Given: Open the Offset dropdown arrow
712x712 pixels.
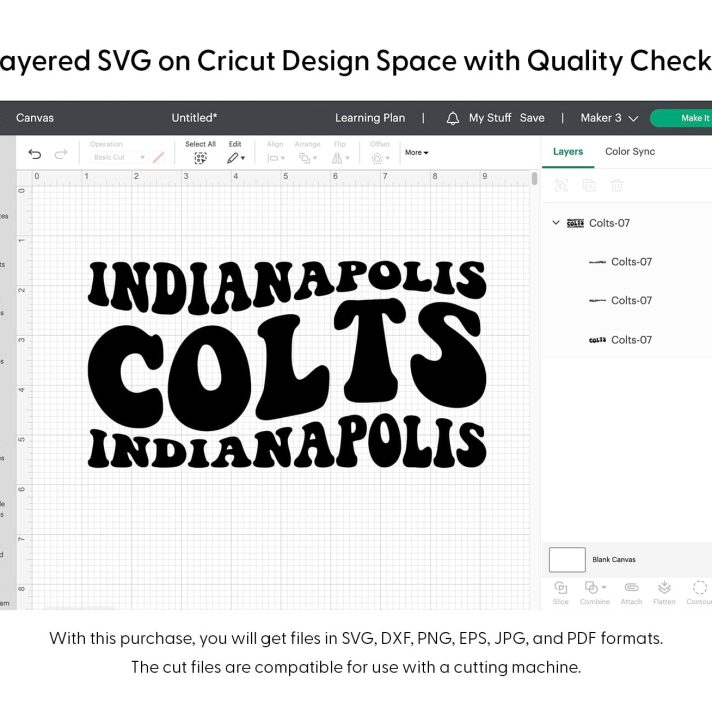Looking at the screenshot, I should tap(388, 158).
